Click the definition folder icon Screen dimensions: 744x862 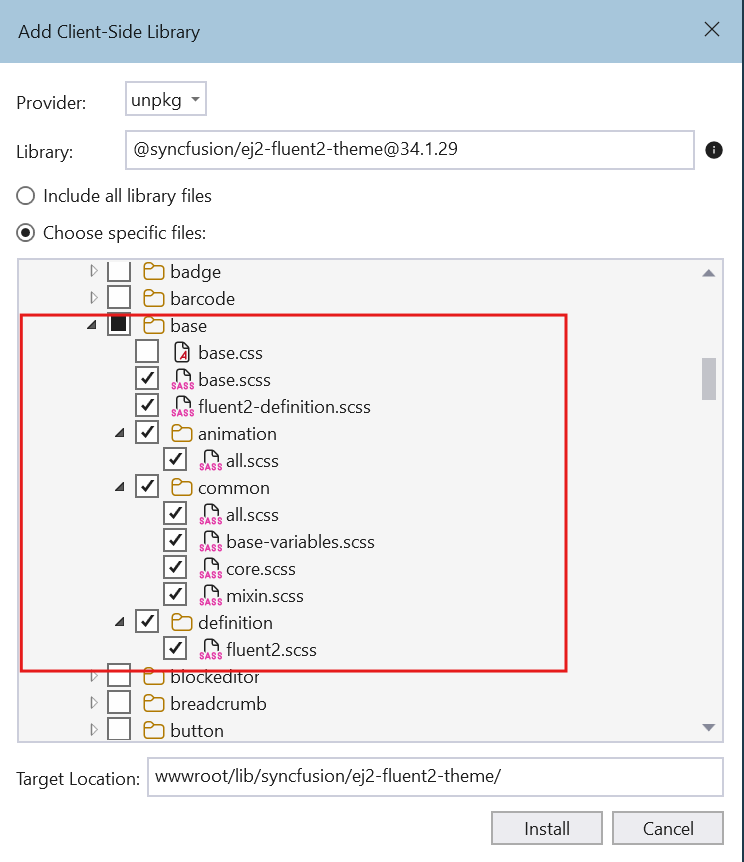click(181, 622)
